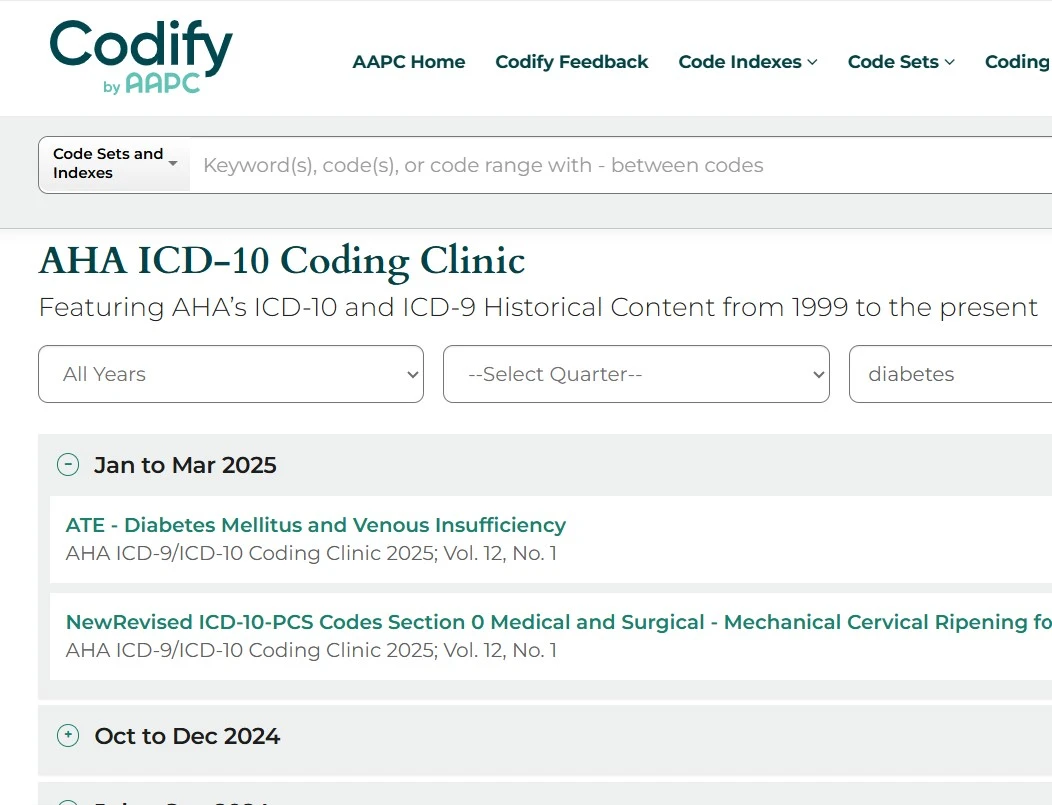1052x805 pixels.
Task: Click the caret in Code Sets and Indexes selector
Action: click(173, 163)
